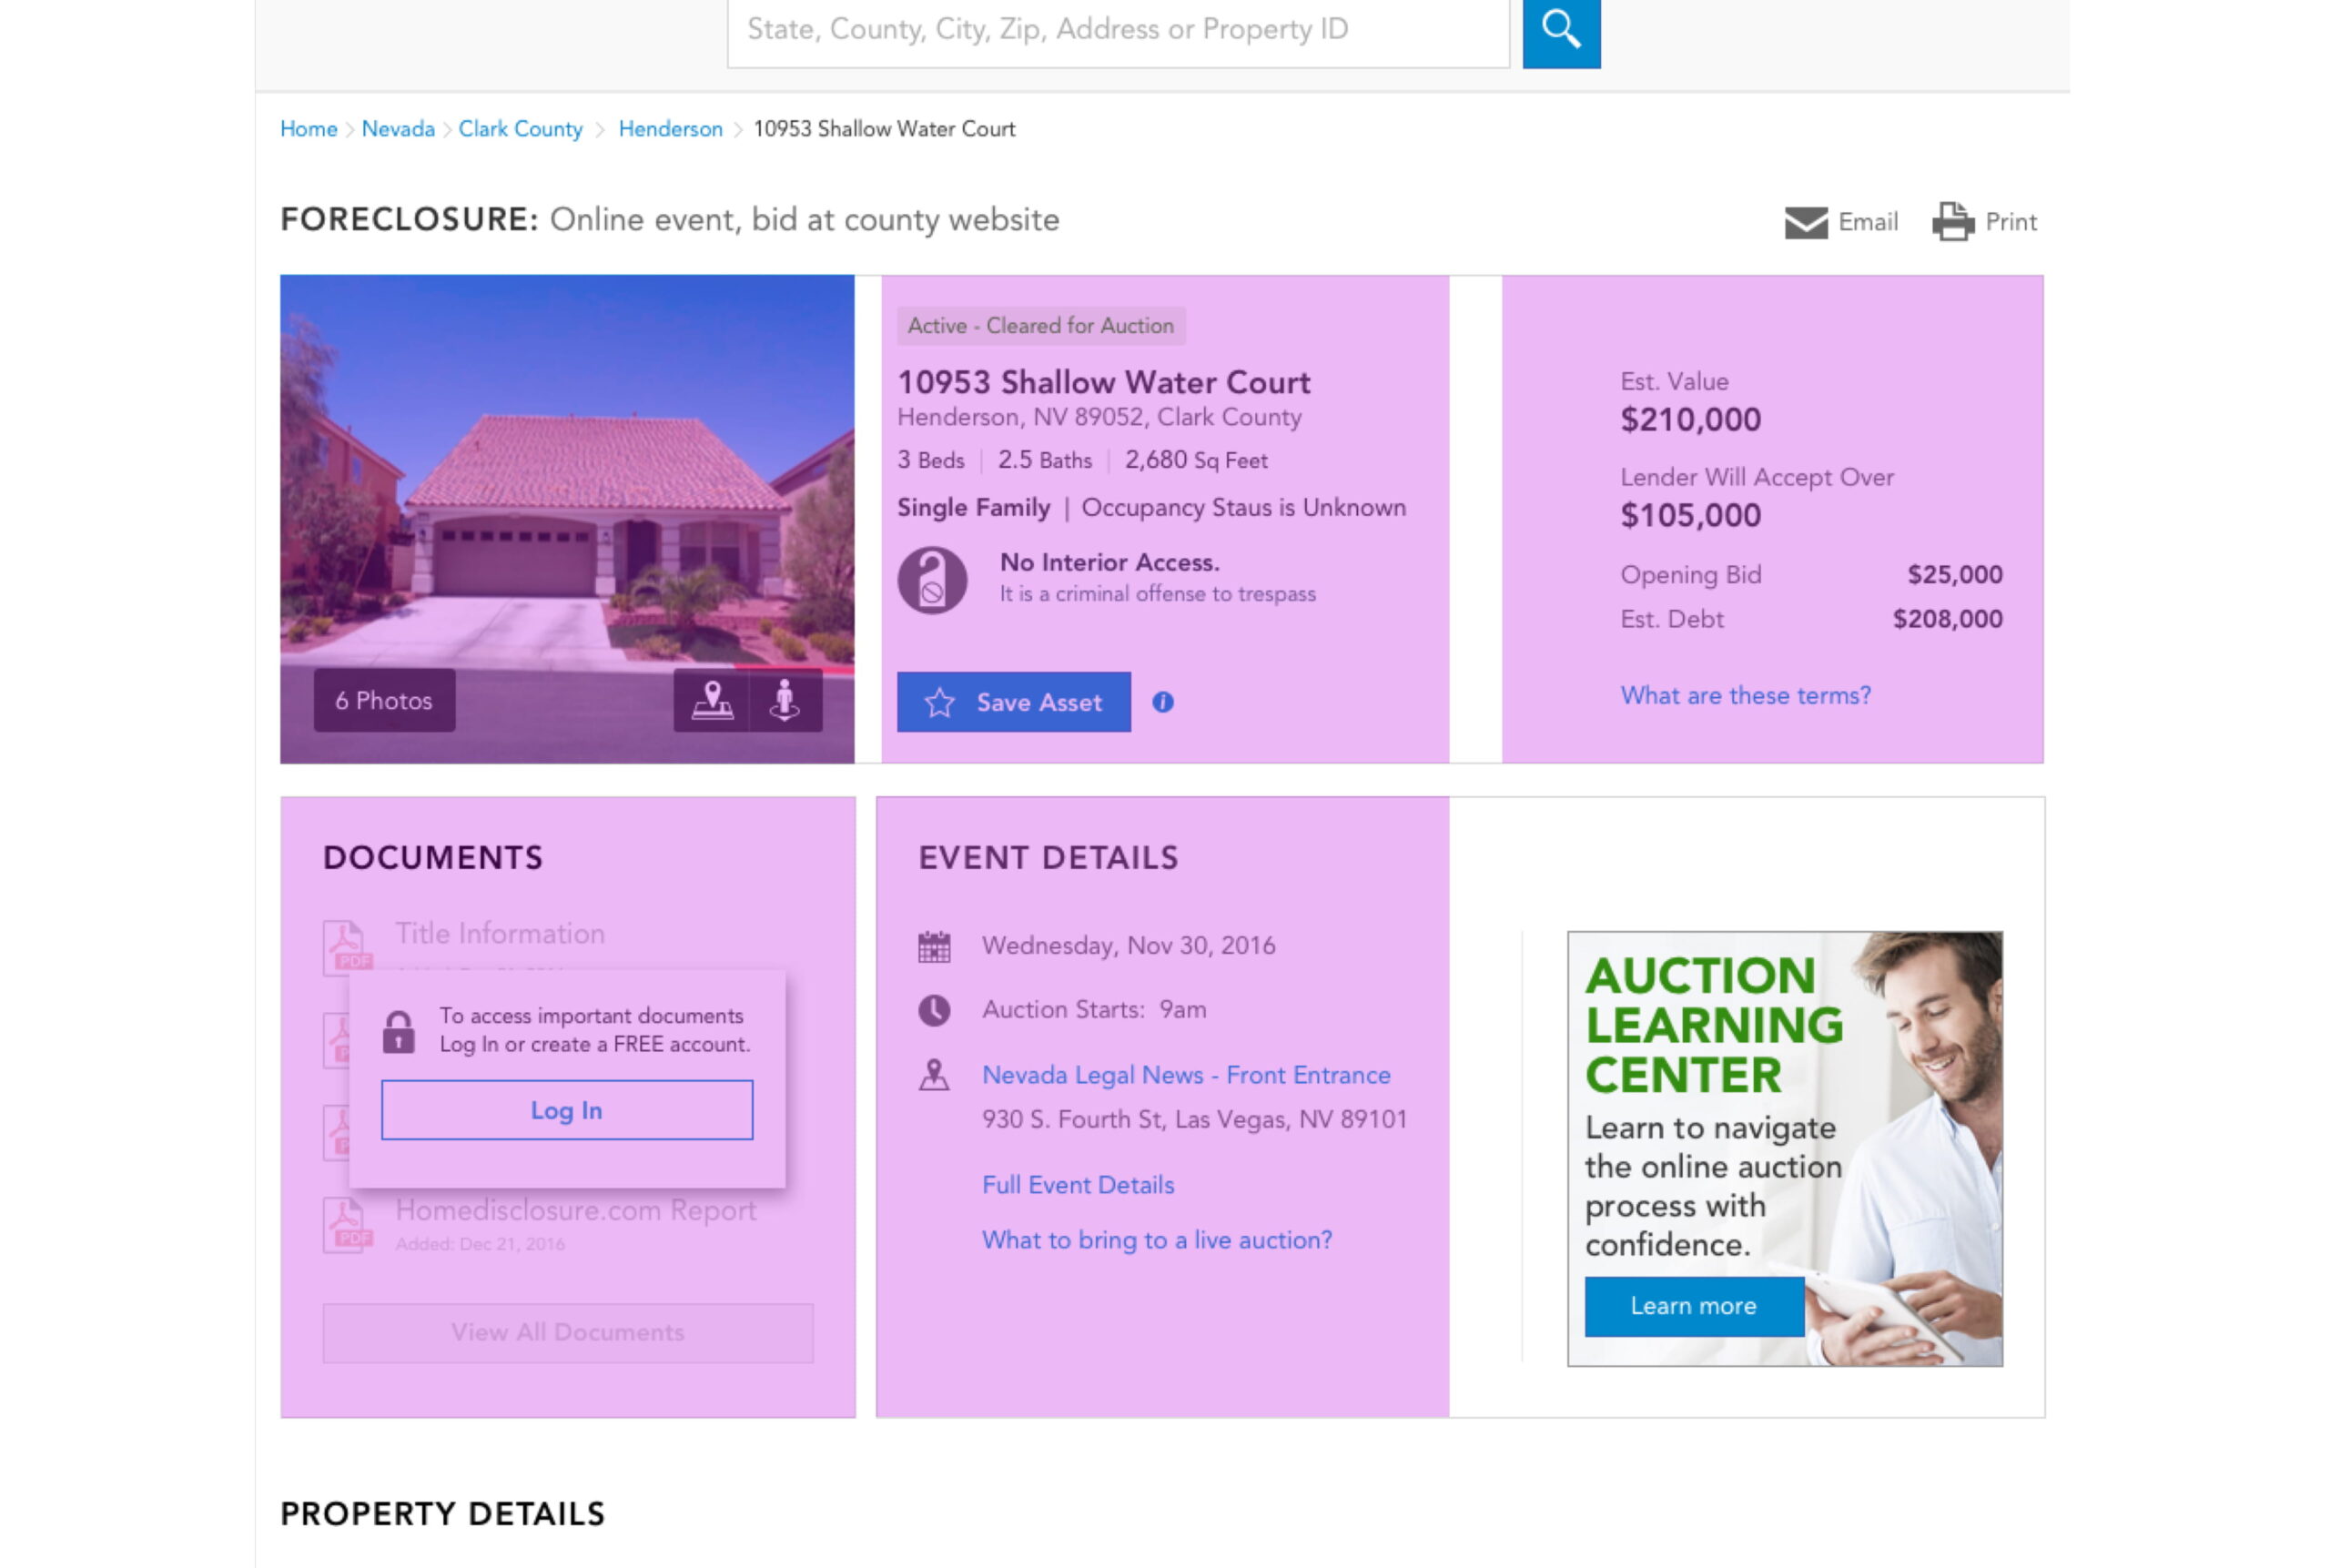Go to Home breadcrumb
Image resolution: width=2330 pixels, height=1568 pixels.
point(308,129)
